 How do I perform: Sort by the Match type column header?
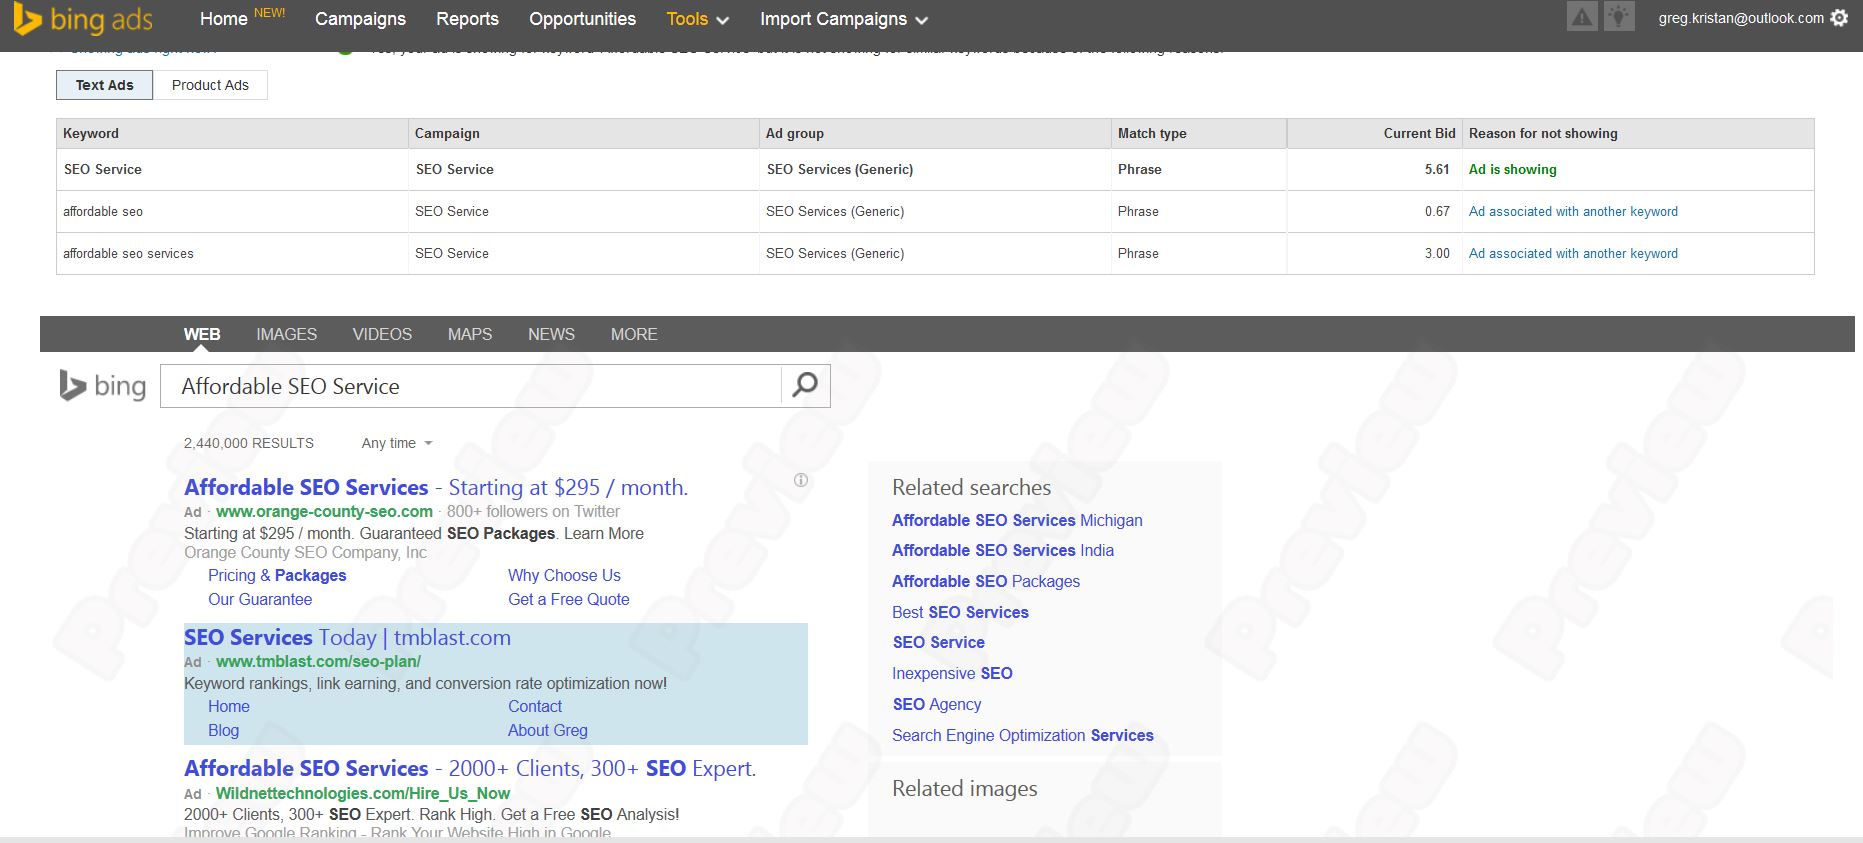pyautogui.click(x=1199, y=133)
